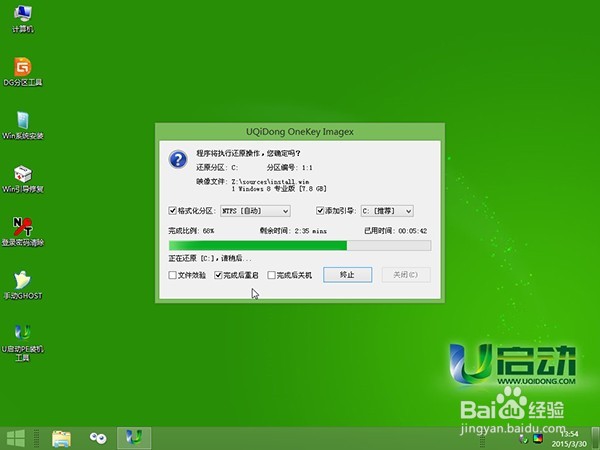The image size is (600, 450).
Task: Open File Explorer from the taskbar
Action: 61,439
